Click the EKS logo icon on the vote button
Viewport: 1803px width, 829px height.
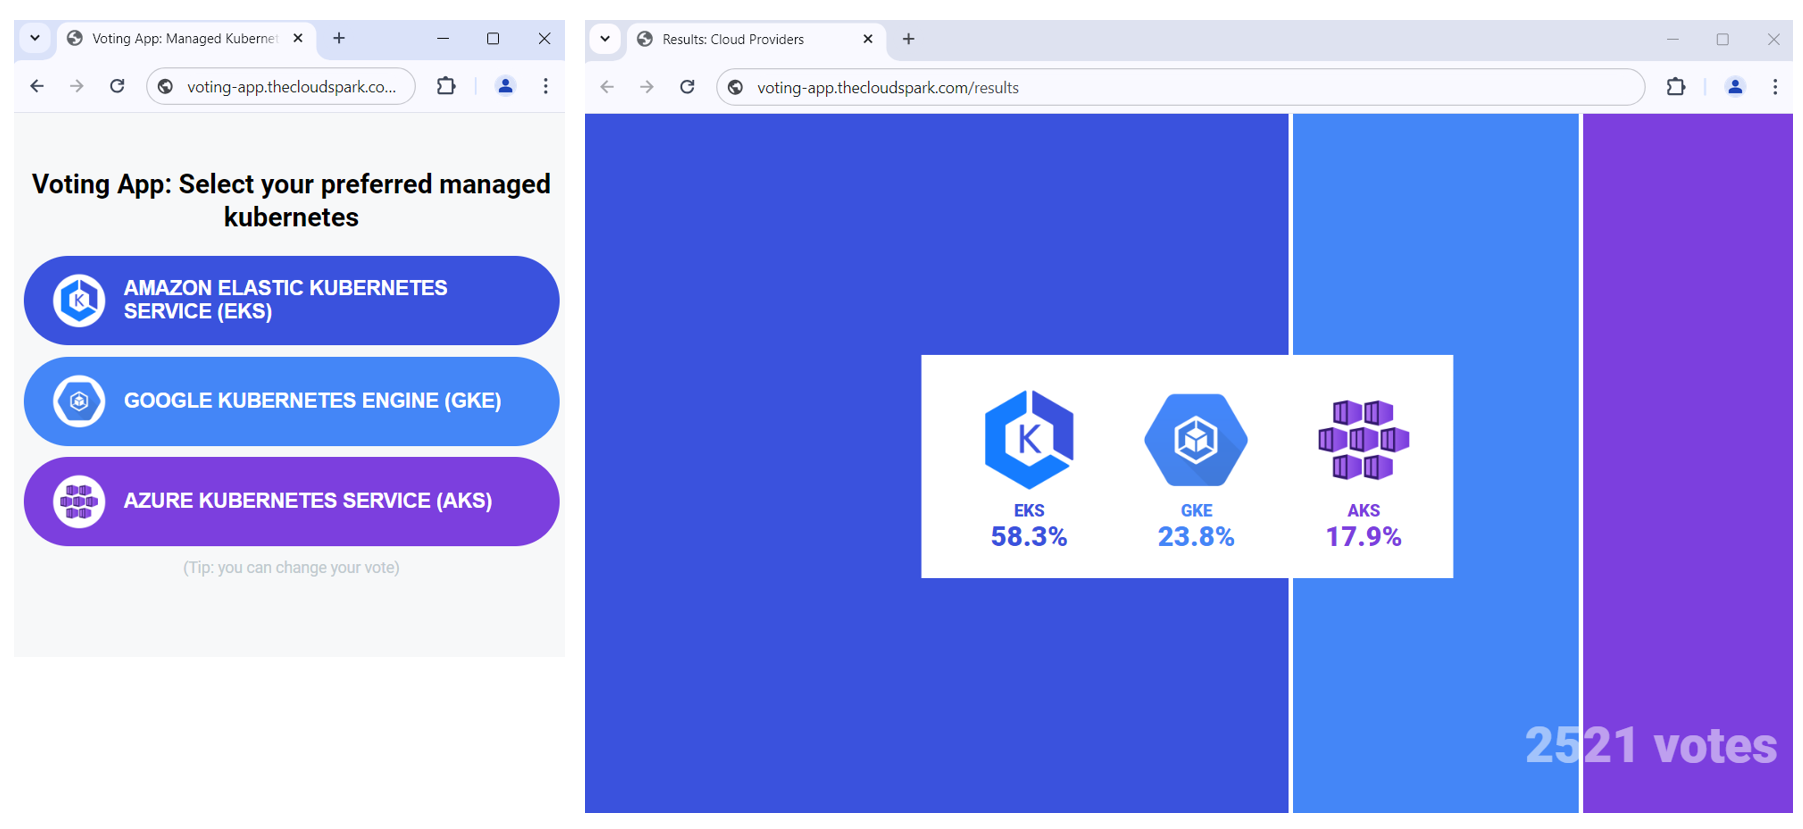tap(79, 300)
